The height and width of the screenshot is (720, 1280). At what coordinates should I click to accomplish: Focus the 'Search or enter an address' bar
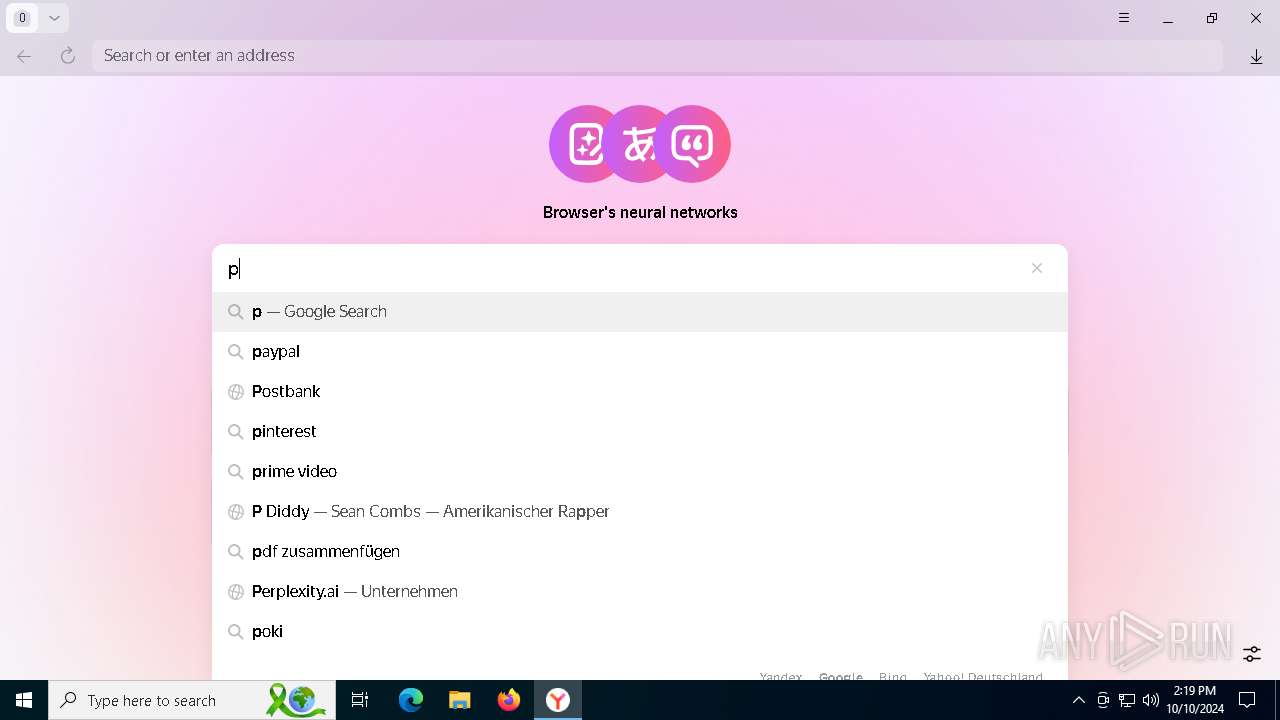657,56
